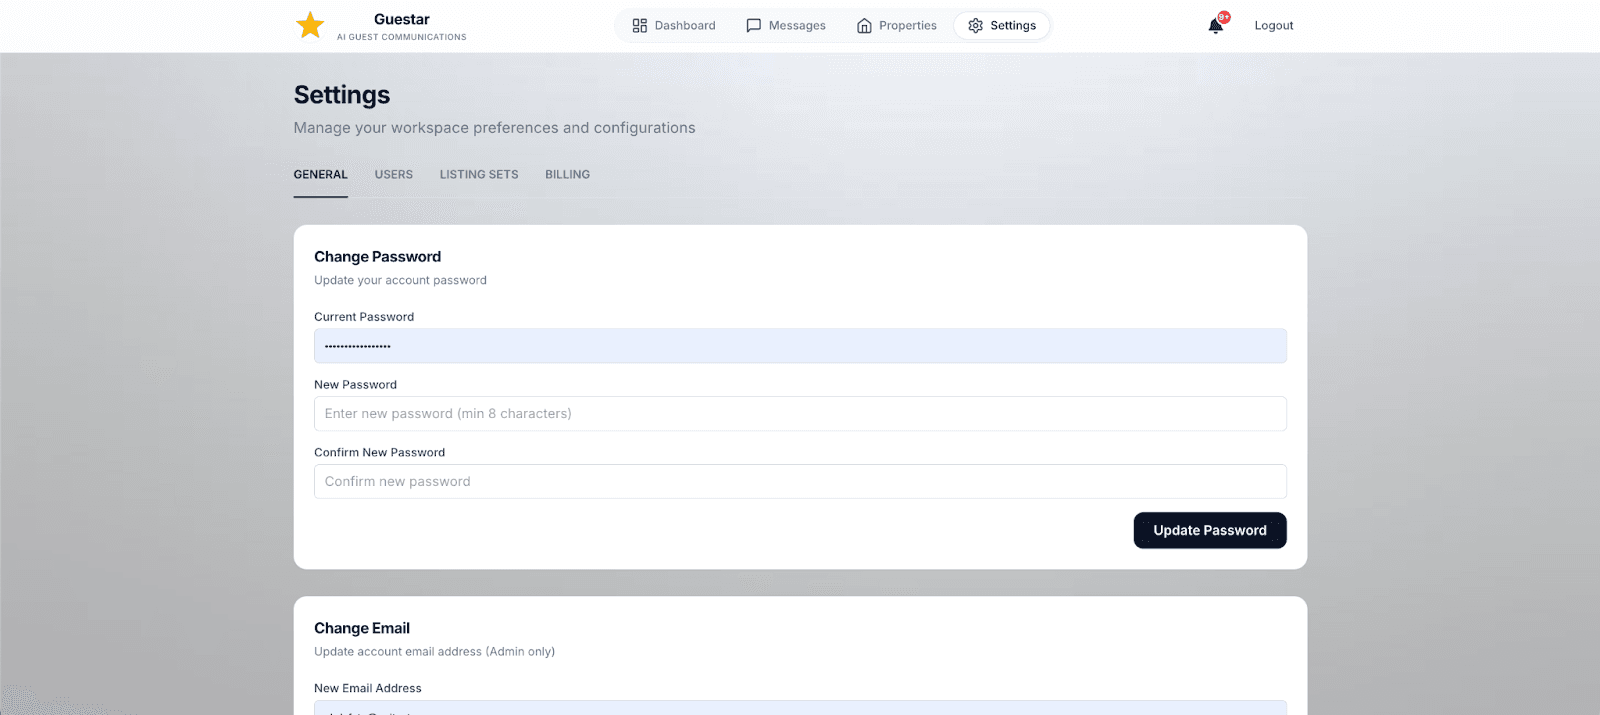Open the Listing Sets tab
The width and height of the screenshot is (1600, 715).
click(x=479, y=174)
